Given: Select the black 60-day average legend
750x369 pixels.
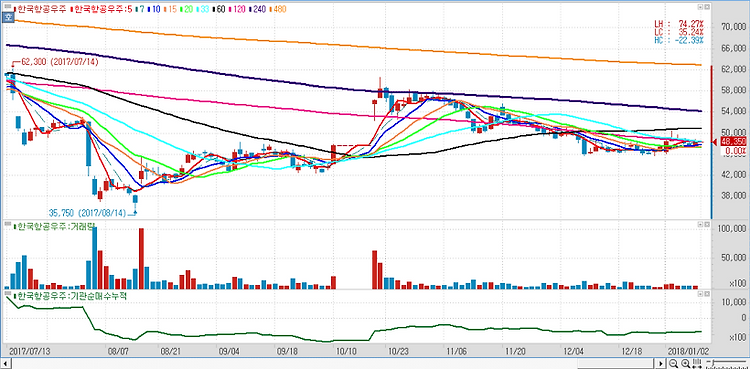Looking at the screenshot, I should (x=219, y=9).
